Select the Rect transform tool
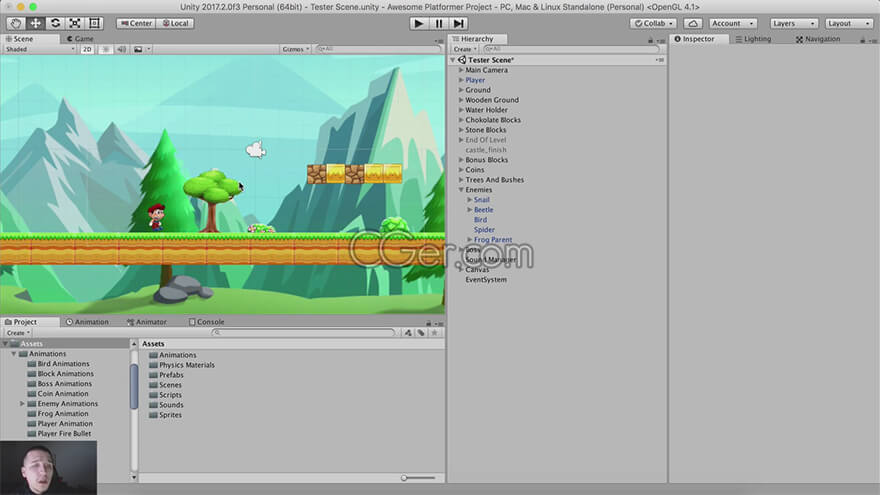 [94, 23]
